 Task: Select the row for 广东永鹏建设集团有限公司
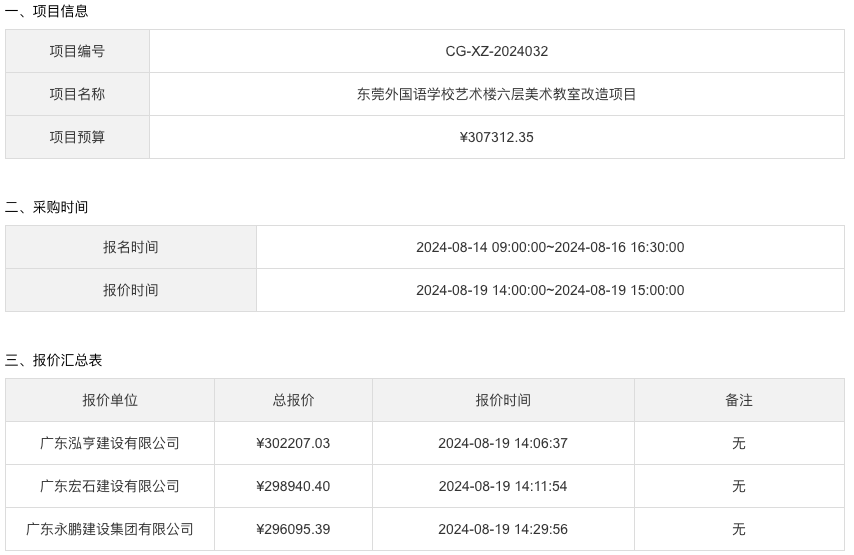point(425,529)
